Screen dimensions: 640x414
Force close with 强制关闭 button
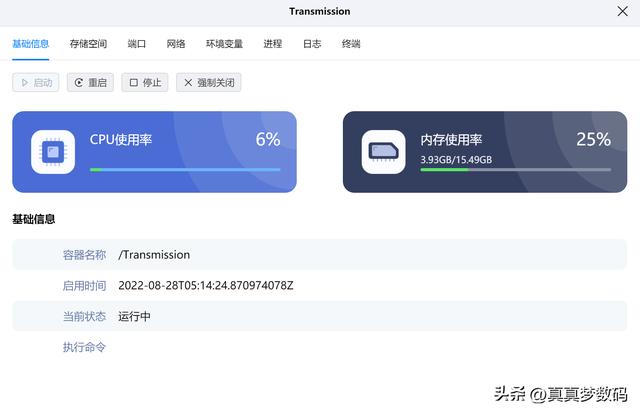(x=209, y=82)
